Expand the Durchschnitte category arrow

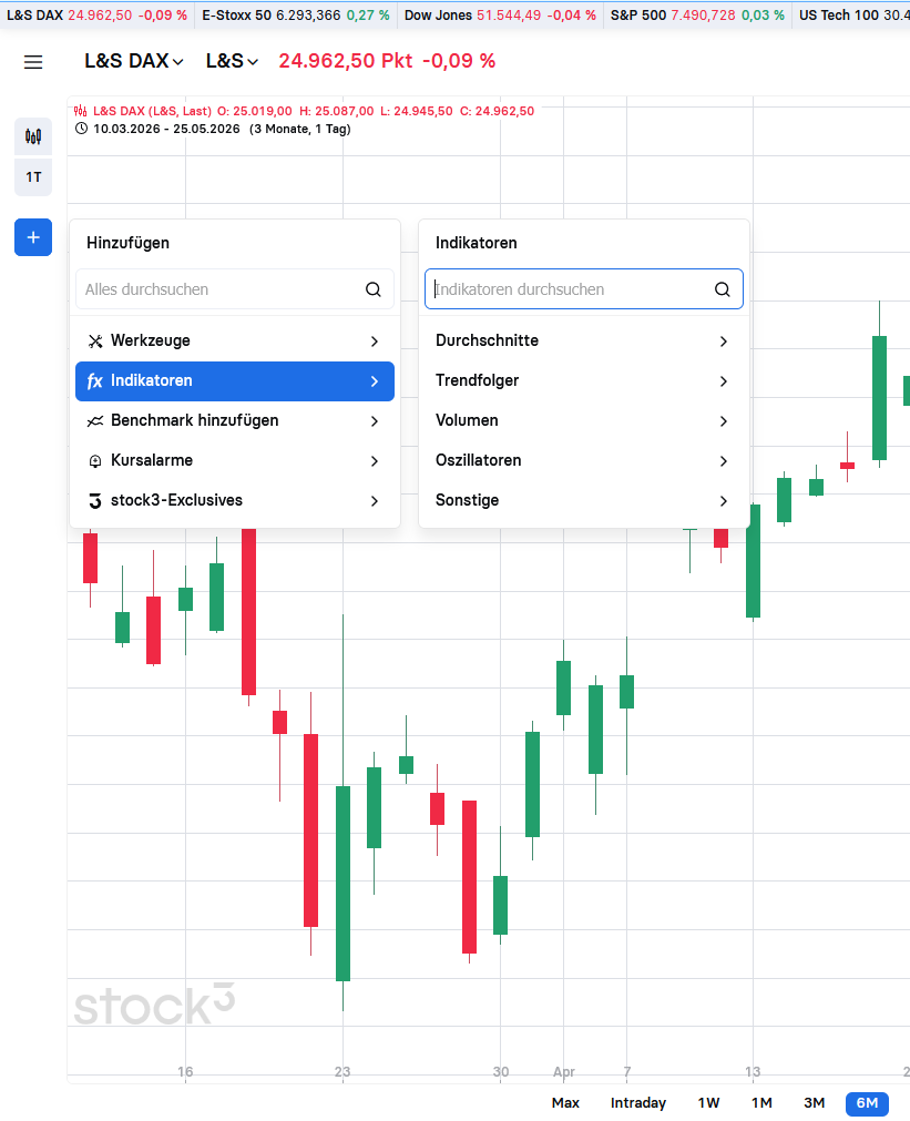[x=723, y=341]
